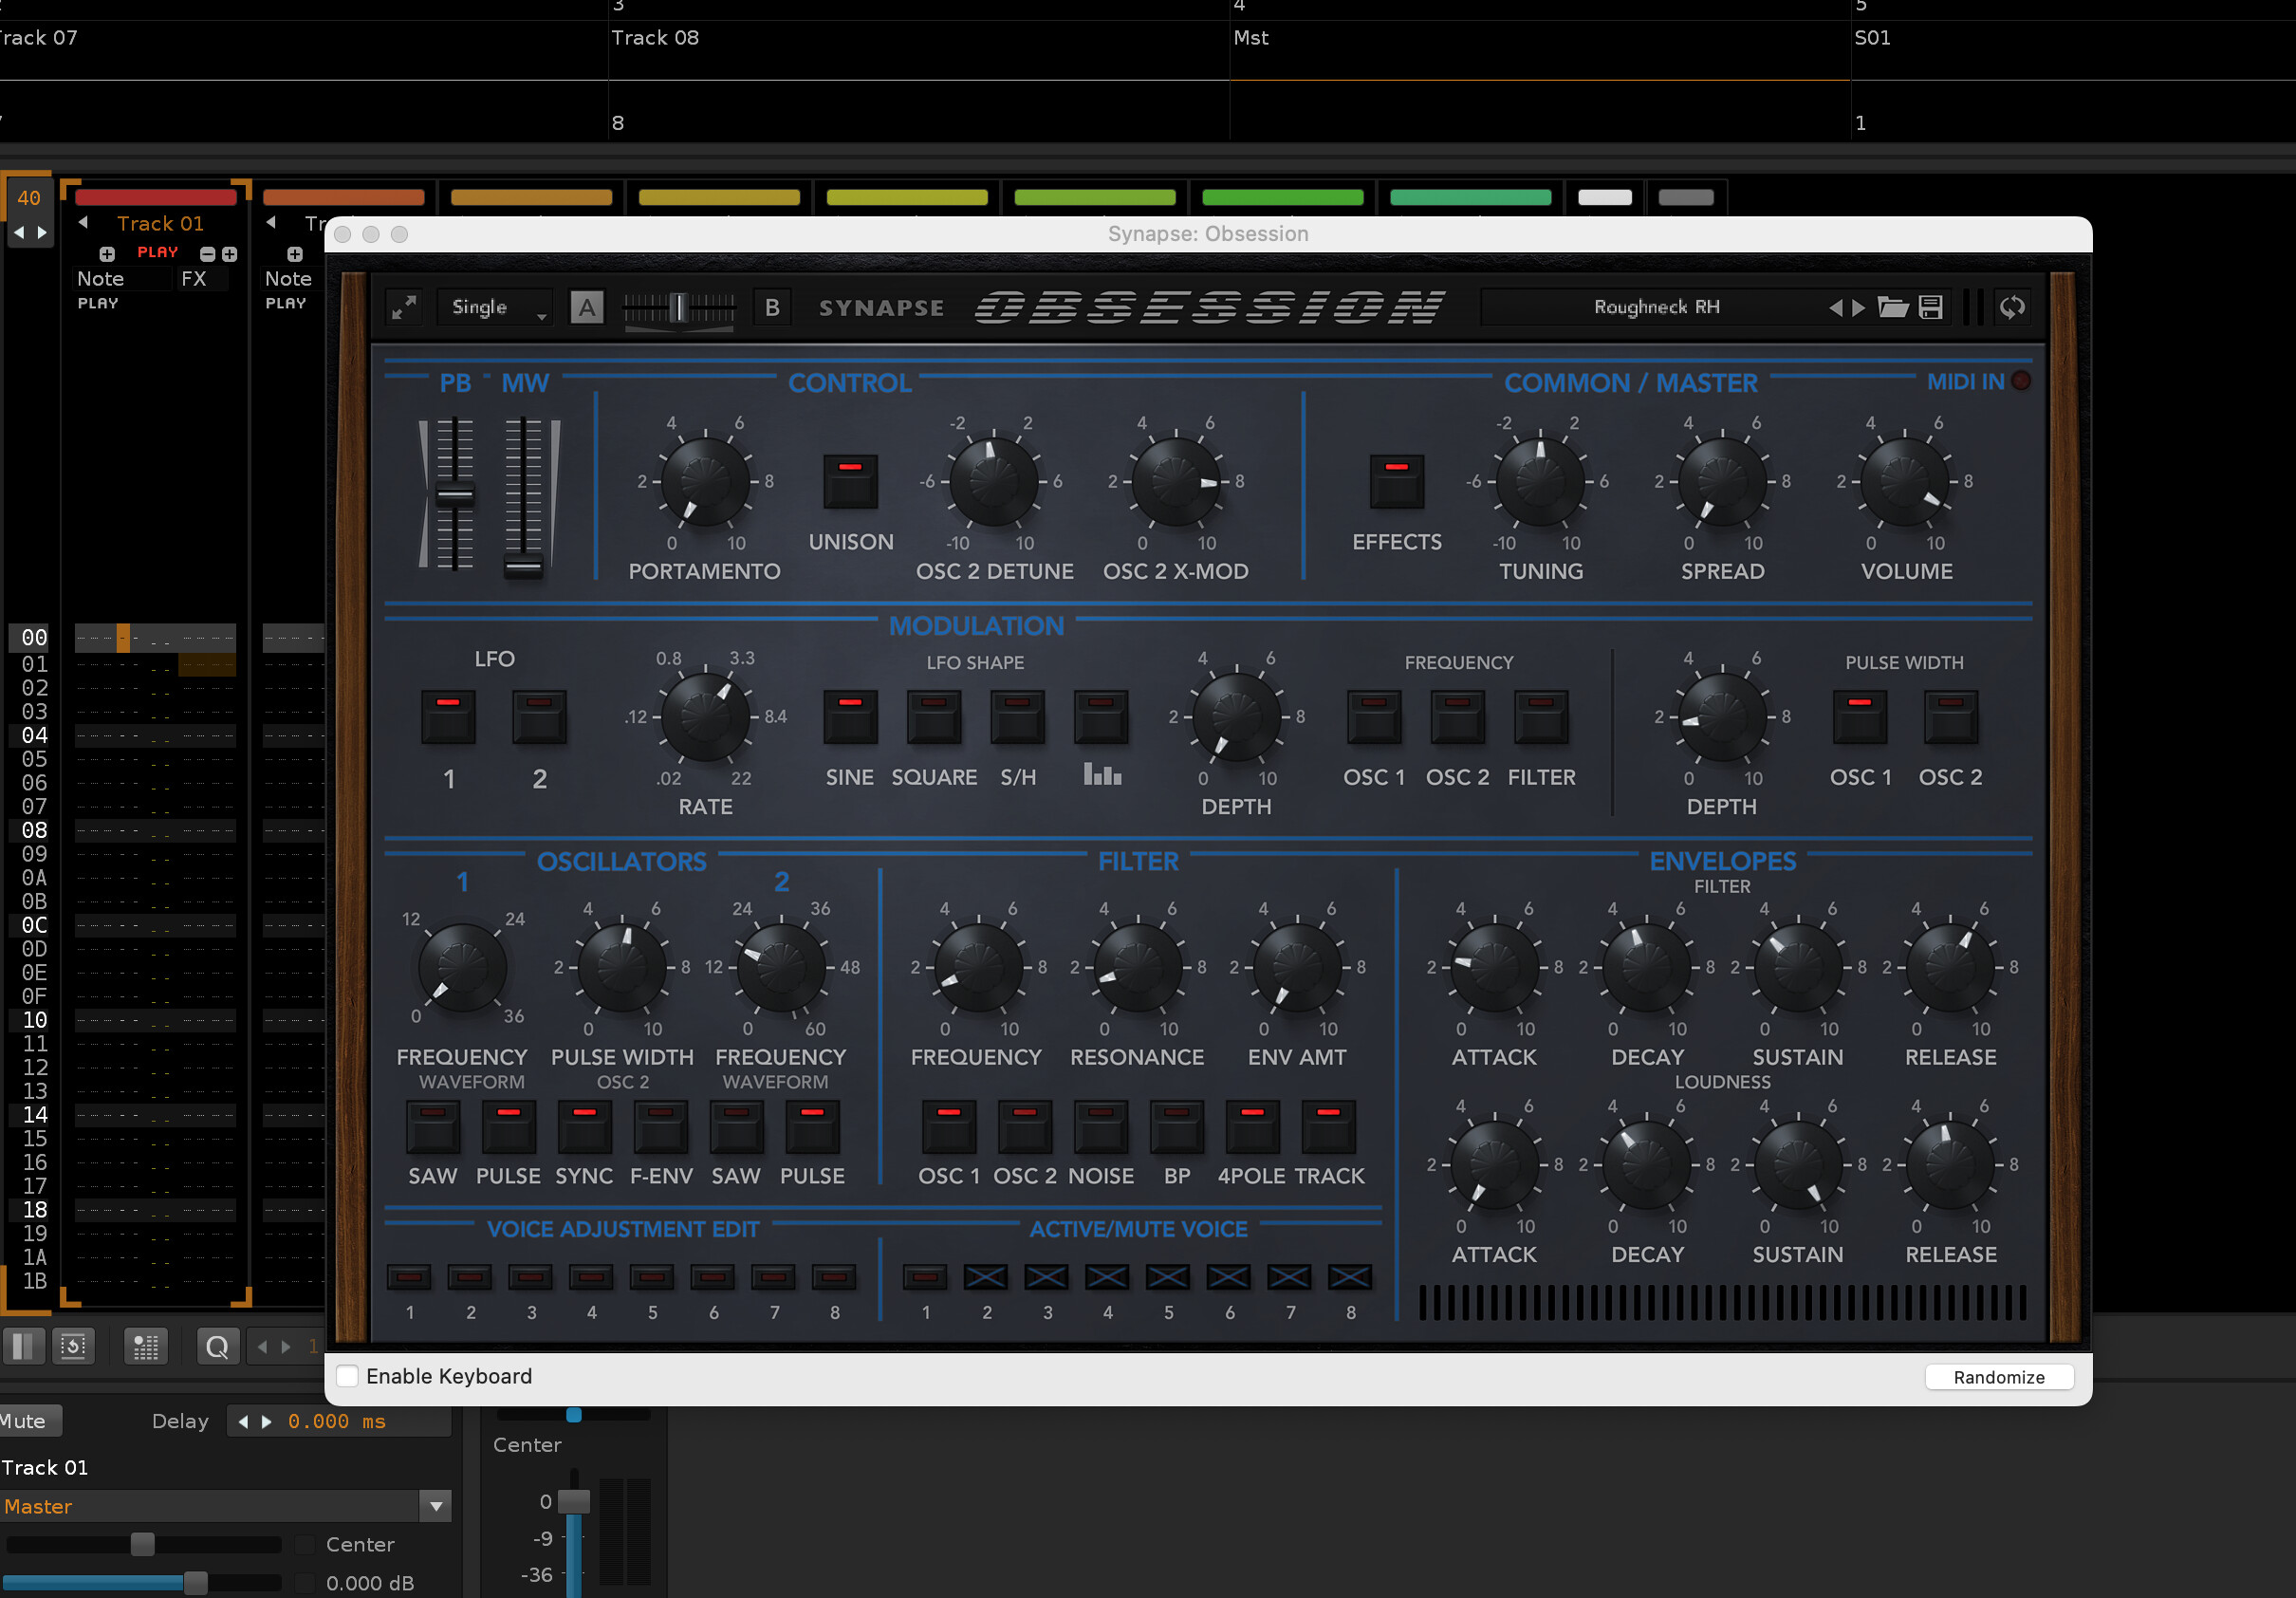Click the quantize Q icon
This screenshot has height=1598, width=2296.
click(x=217, y=1346)
